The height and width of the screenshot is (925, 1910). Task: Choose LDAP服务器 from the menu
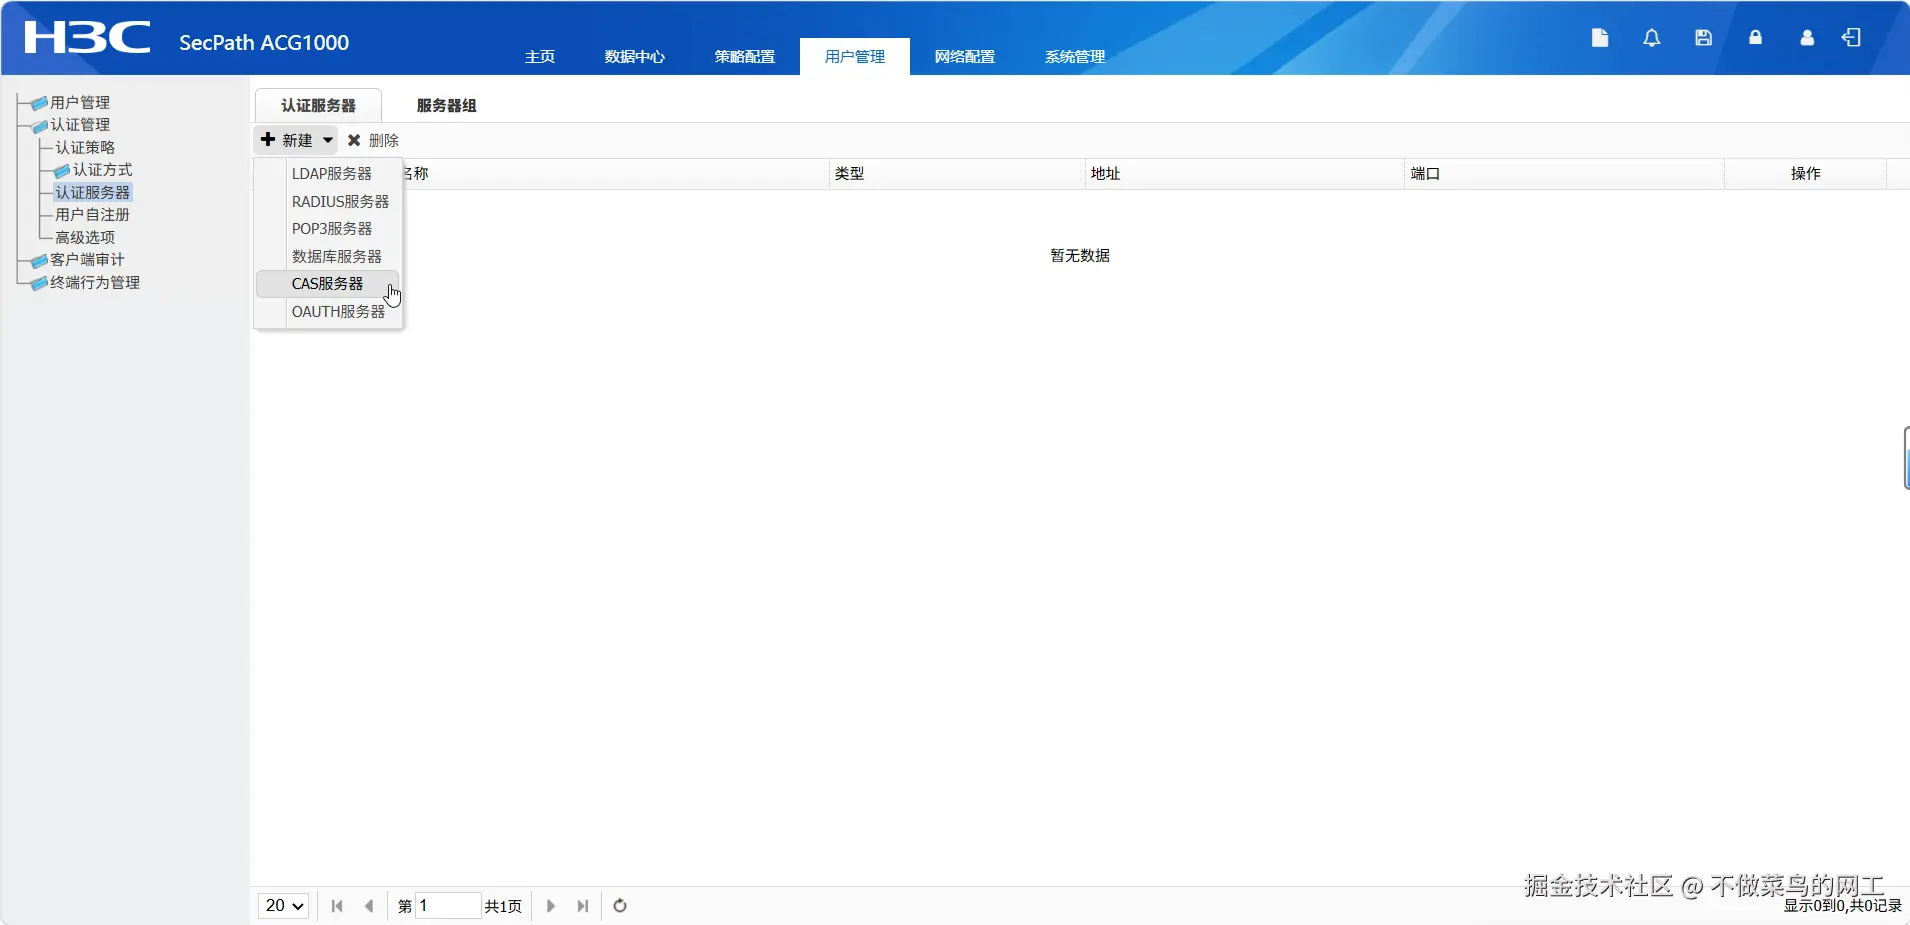click(x=328, y=173)
